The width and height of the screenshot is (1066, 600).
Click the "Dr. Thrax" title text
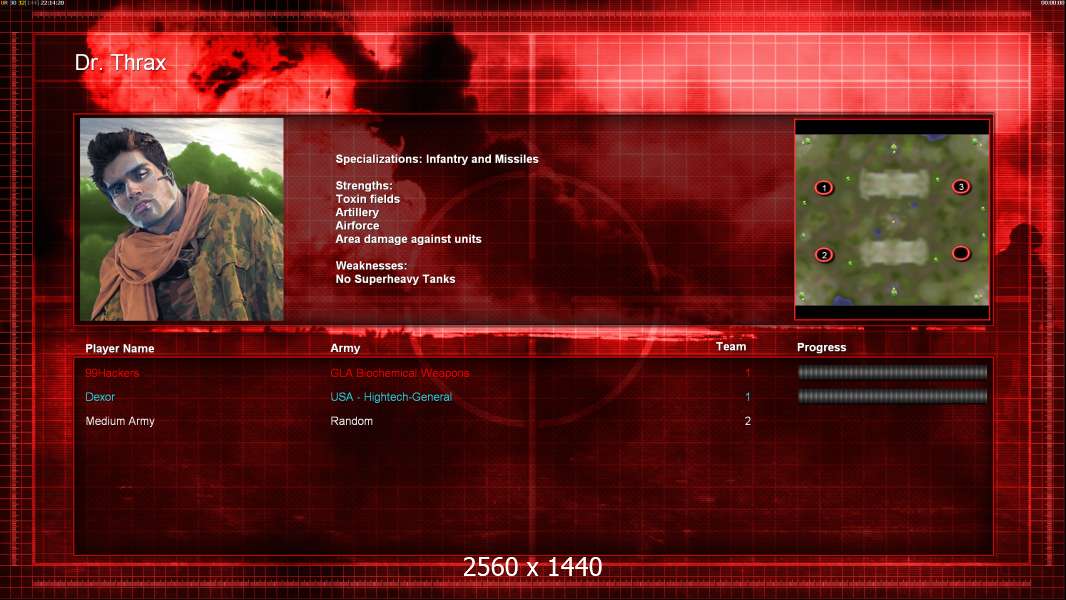[x=120, y=63]
